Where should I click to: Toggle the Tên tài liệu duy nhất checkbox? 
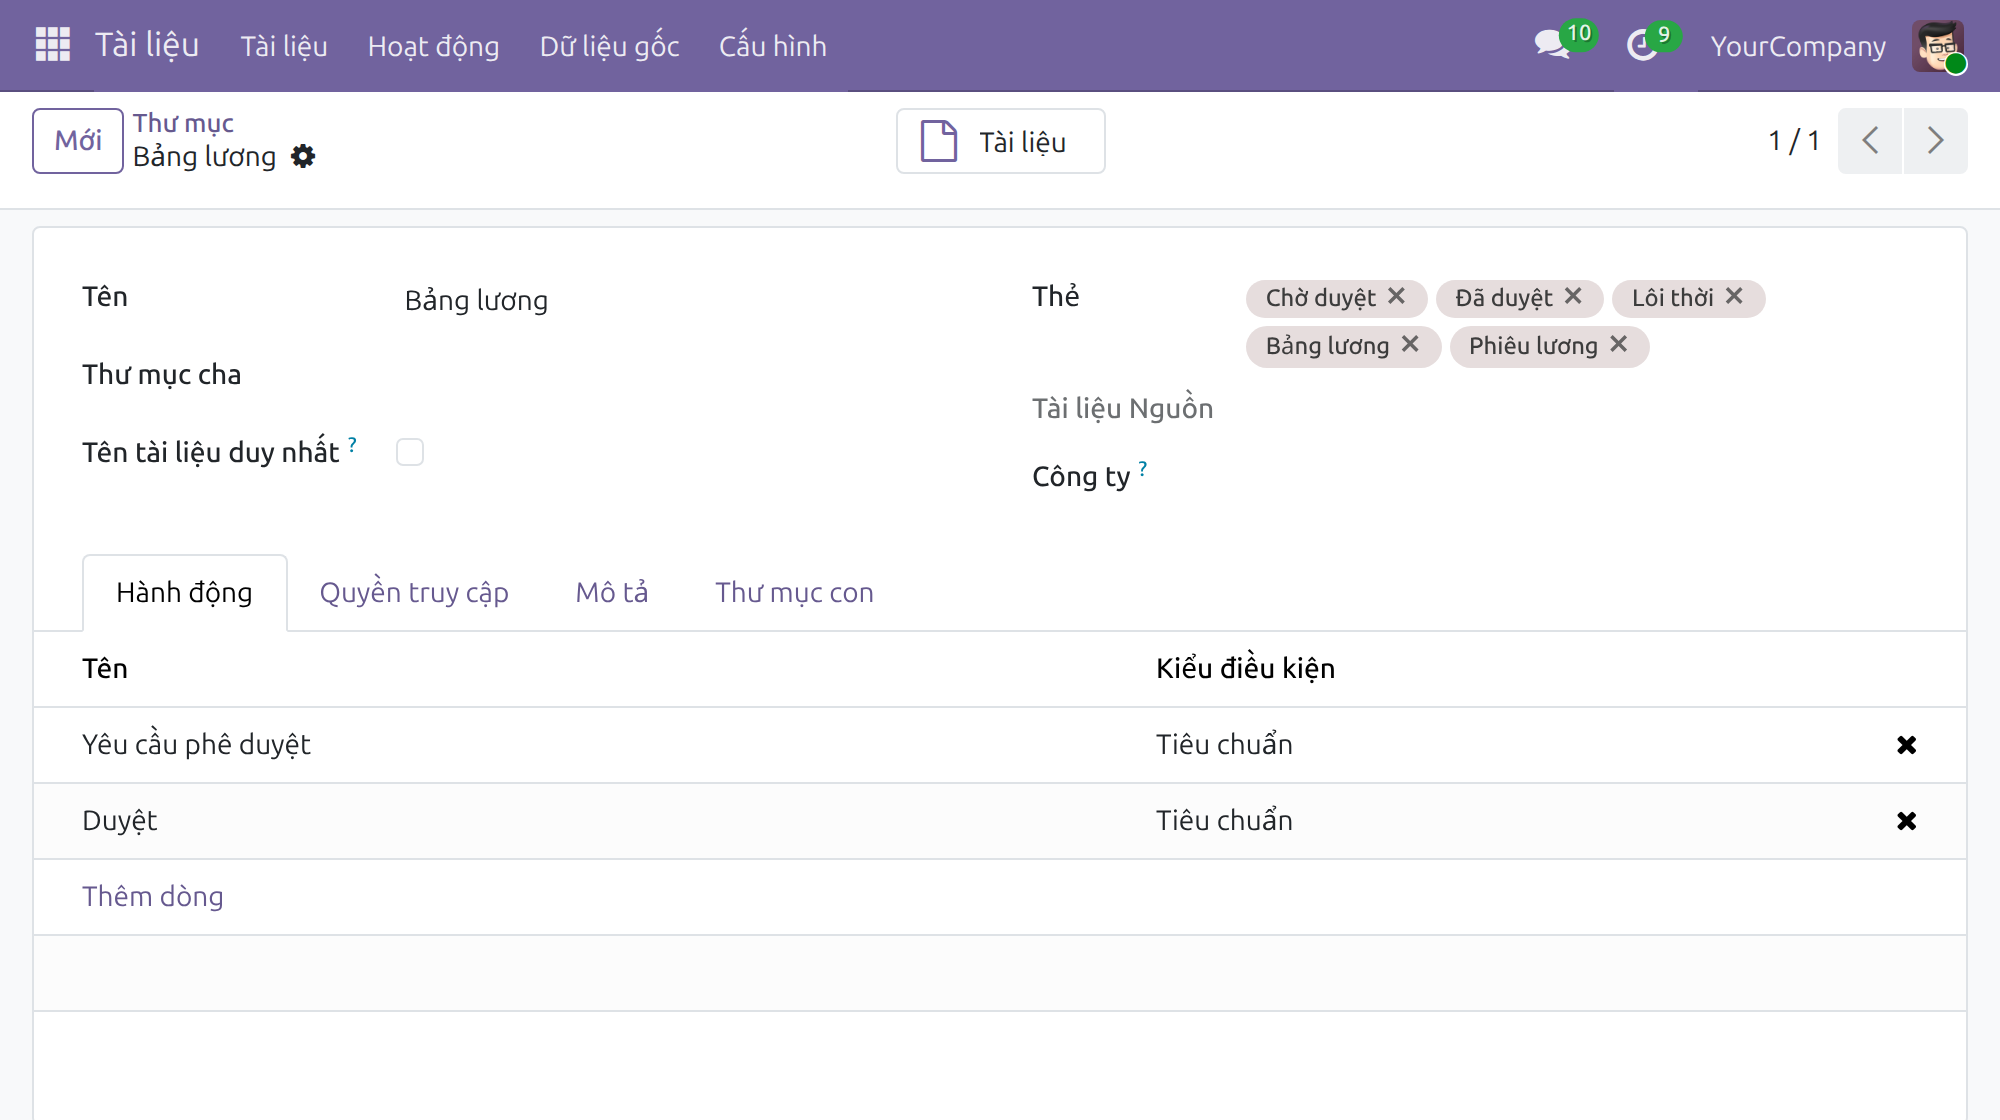pos(410,452)
